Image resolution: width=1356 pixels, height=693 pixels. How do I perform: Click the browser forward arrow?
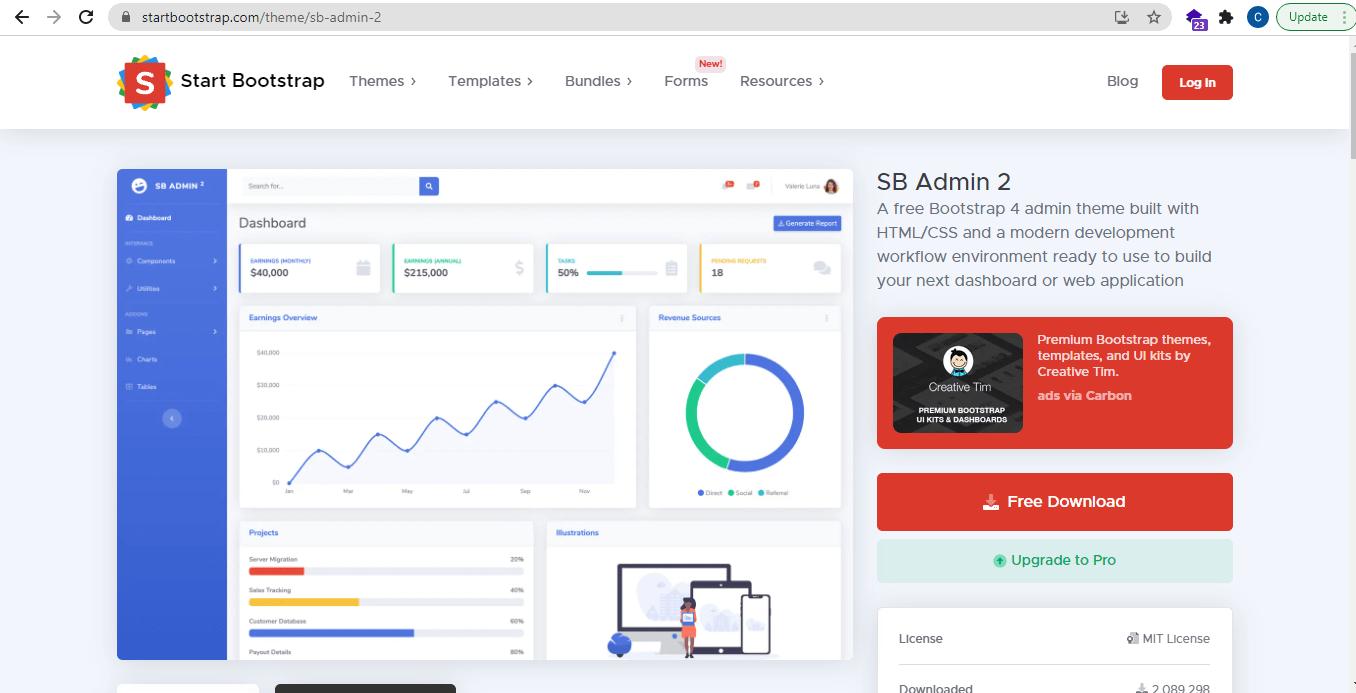point(54,17)
